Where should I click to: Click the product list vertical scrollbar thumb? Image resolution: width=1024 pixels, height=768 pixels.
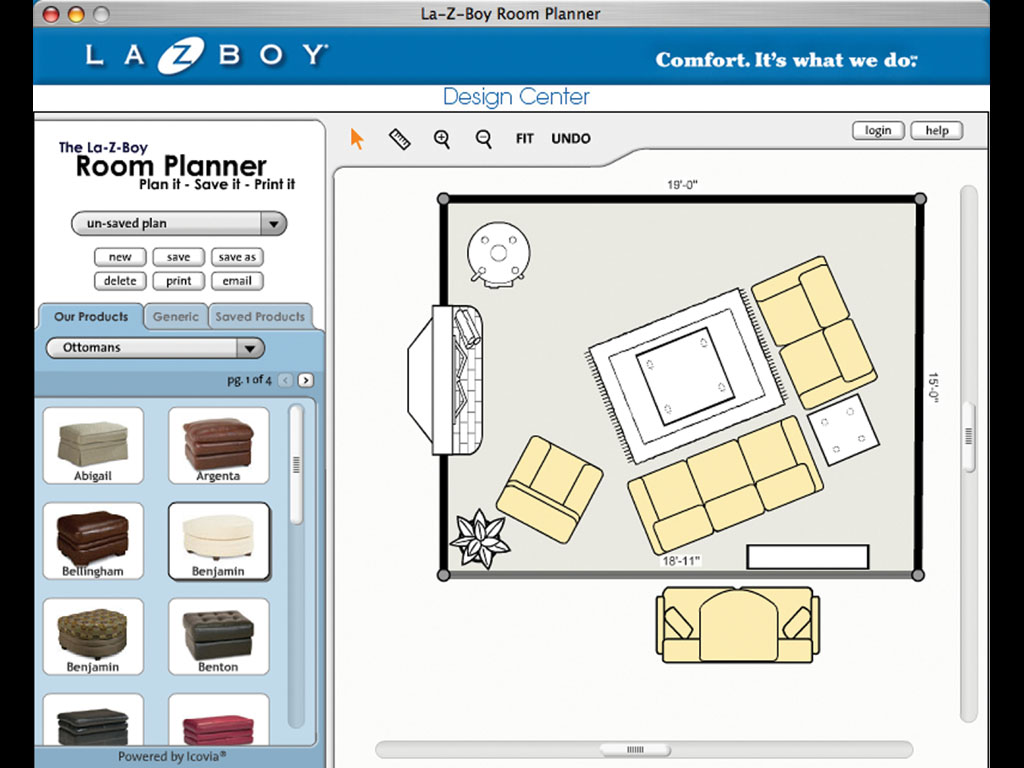coord(296,465)
